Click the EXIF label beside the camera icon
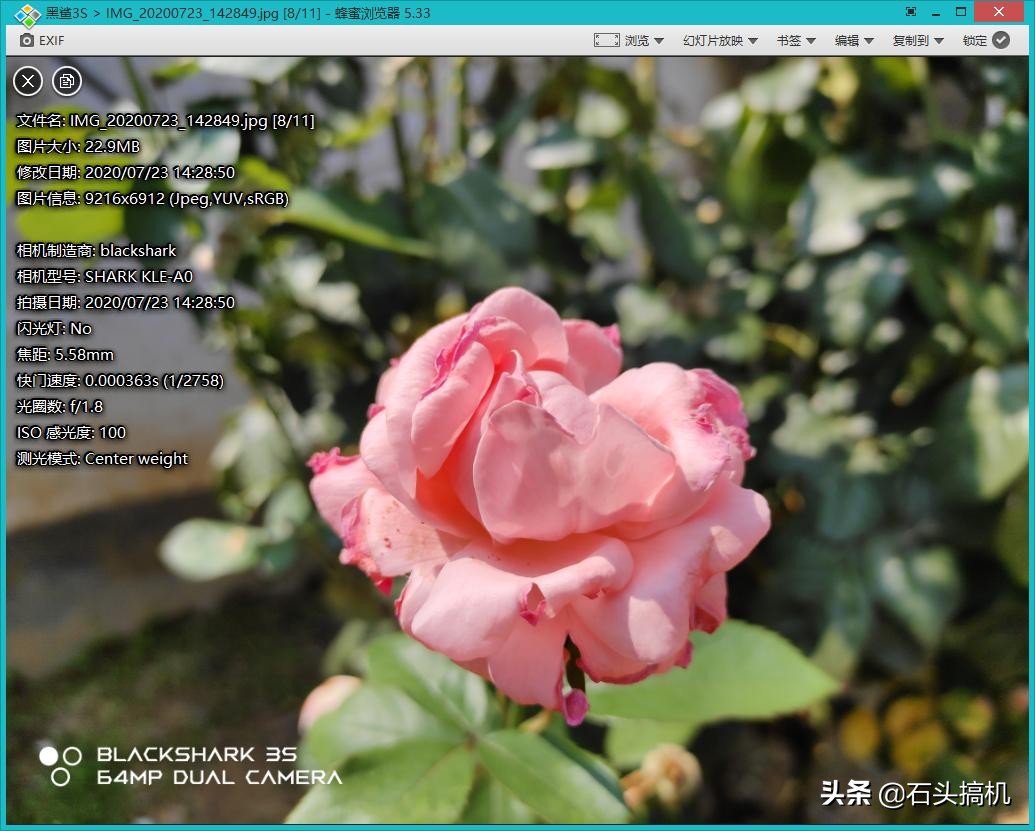 [50, 41]
